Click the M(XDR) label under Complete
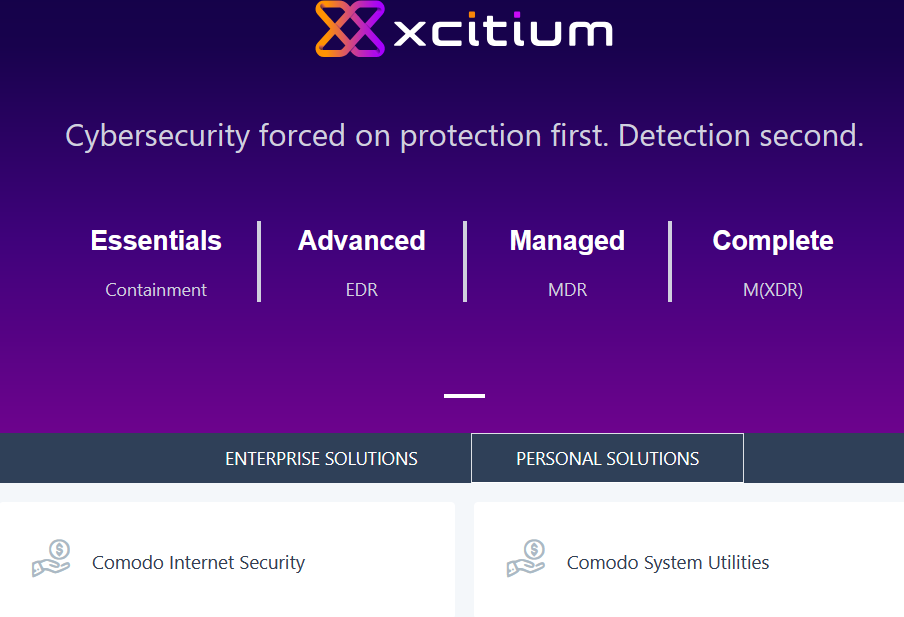Screen dimensions: 904x617 coord(773,290)
